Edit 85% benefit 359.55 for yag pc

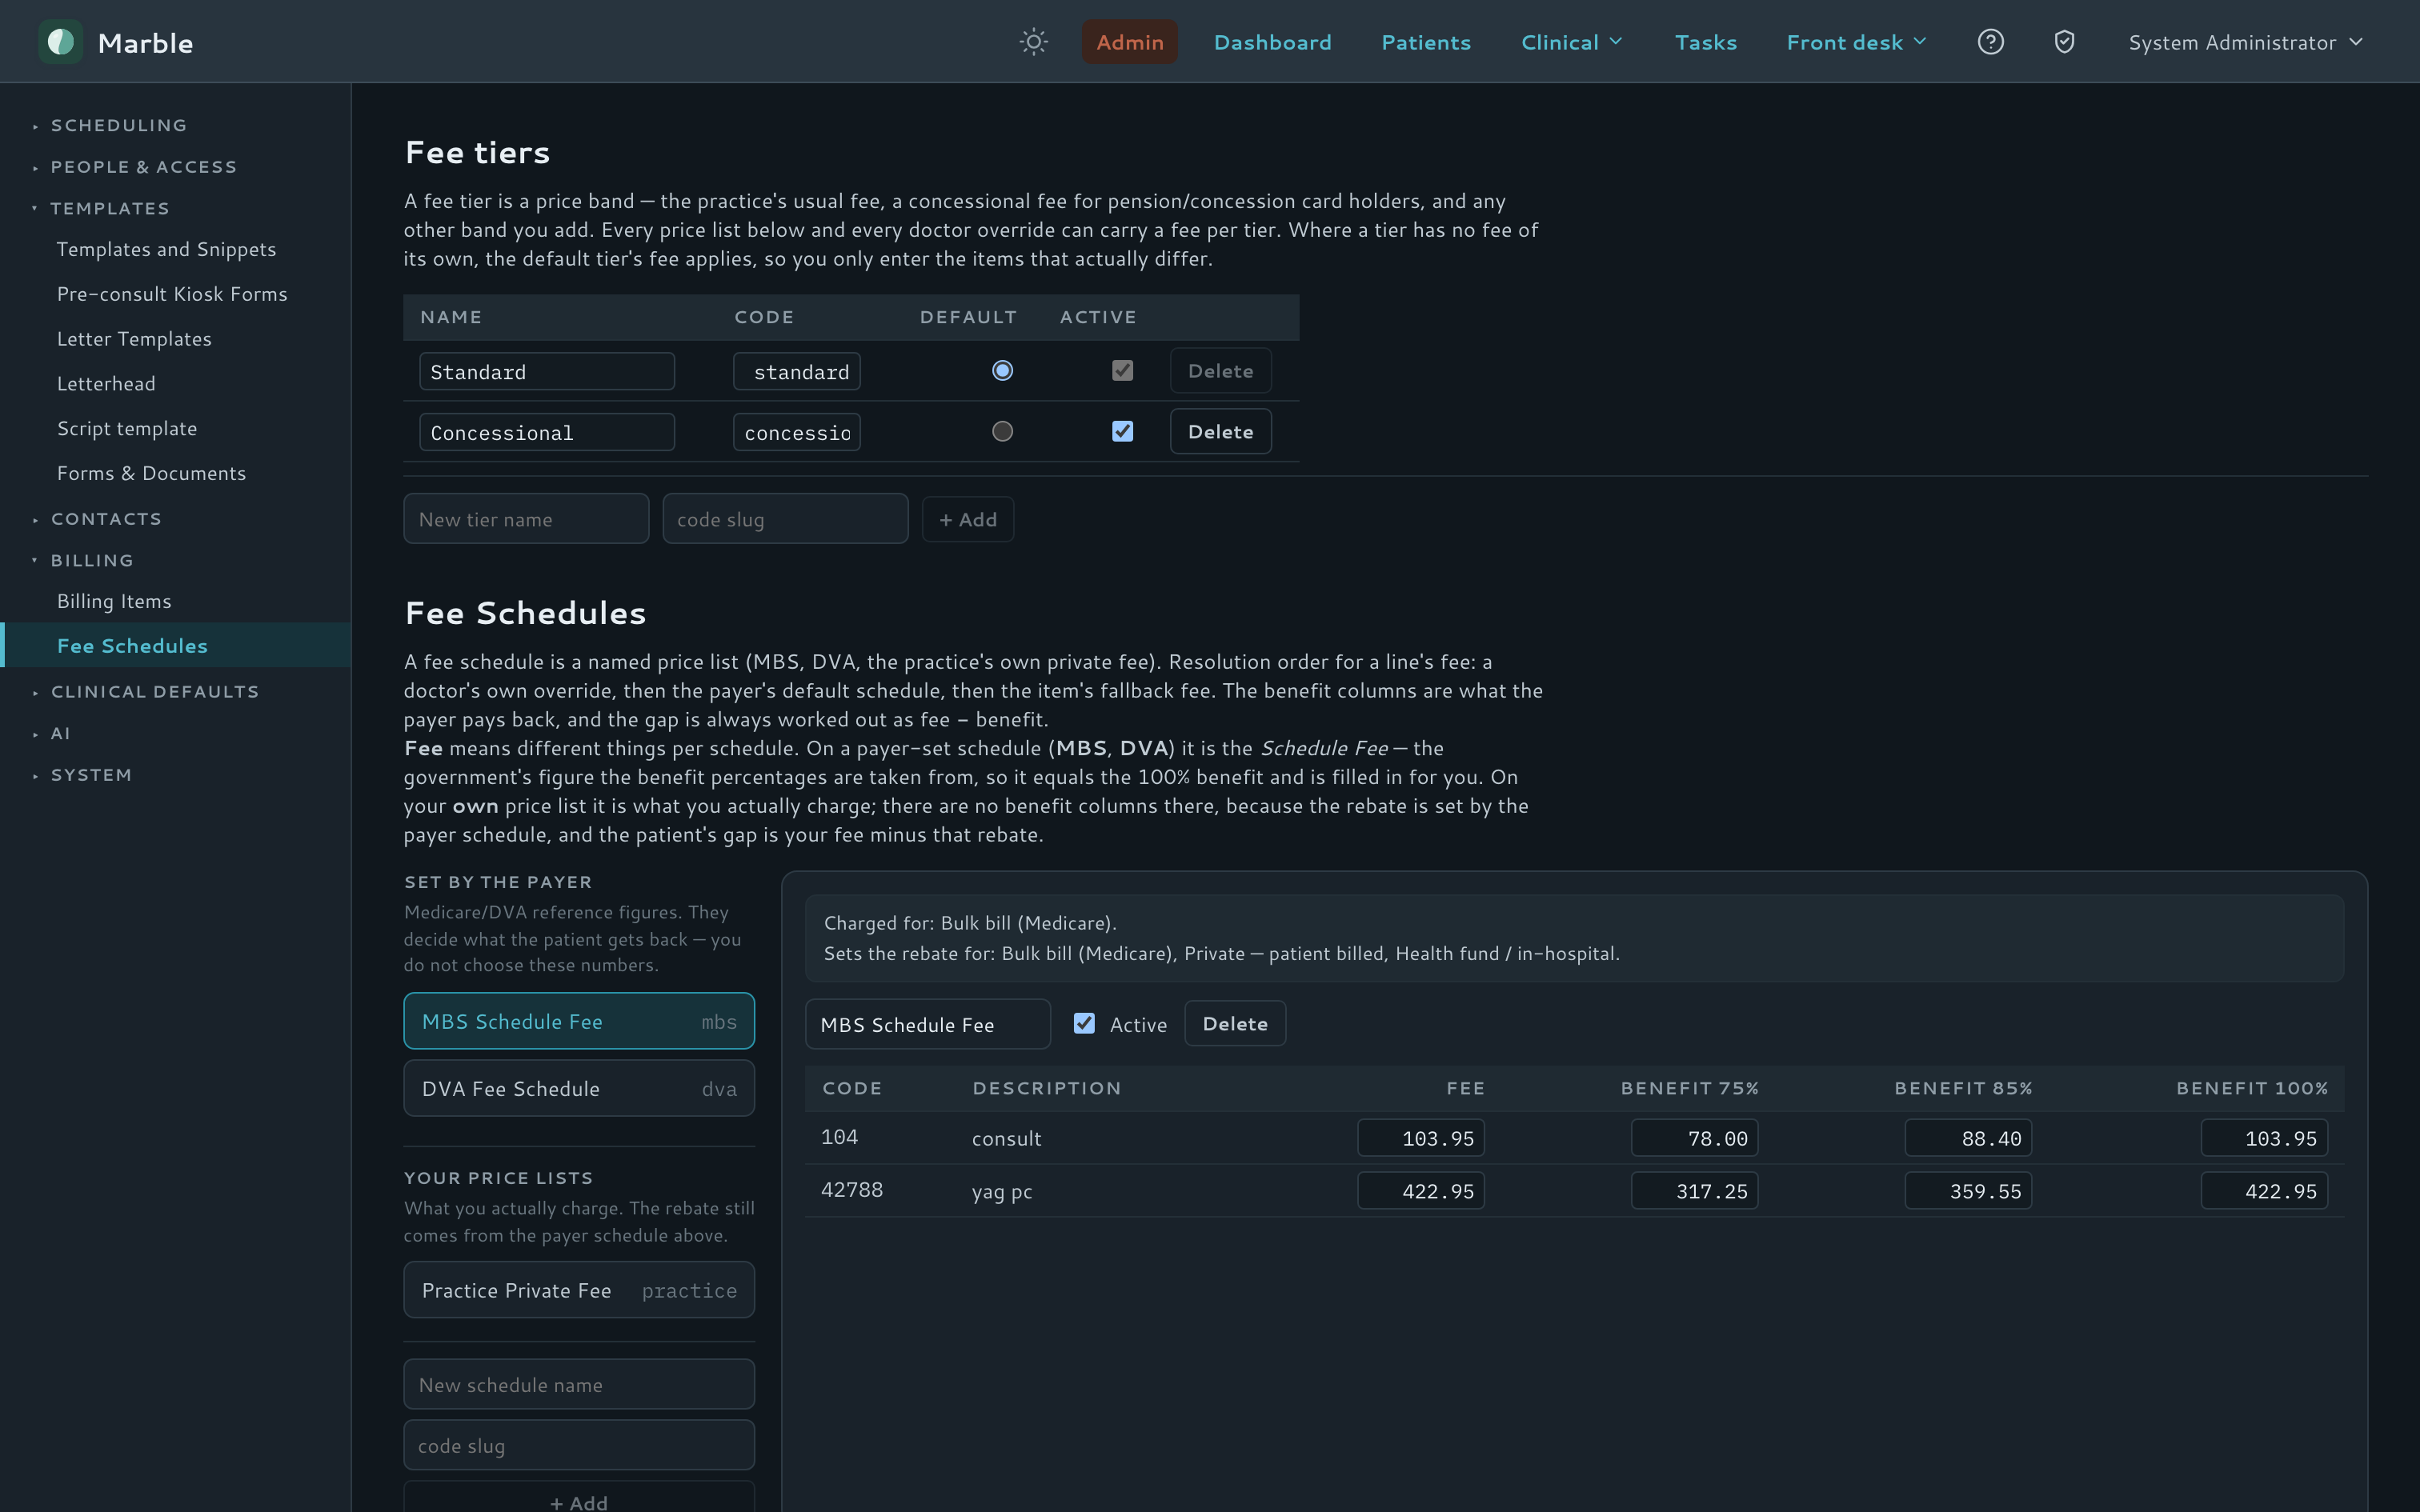tap(1969, 1191)
